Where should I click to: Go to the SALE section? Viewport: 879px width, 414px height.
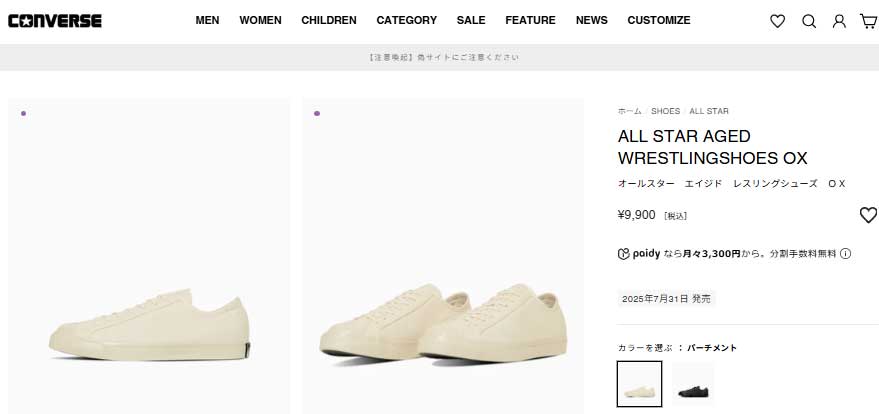[x=471, y=20]
